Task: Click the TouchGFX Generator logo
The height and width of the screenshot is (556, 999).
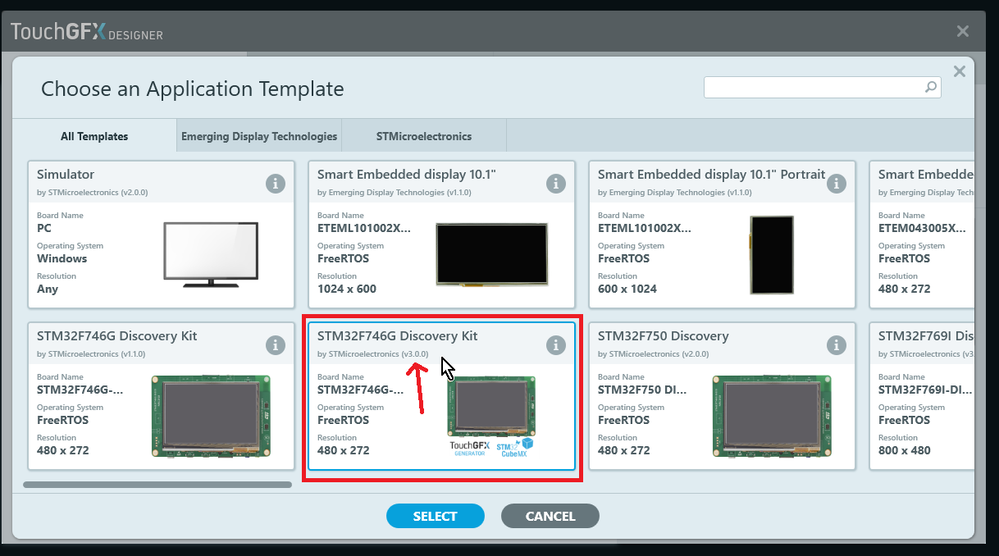Action: pos(470,448)
